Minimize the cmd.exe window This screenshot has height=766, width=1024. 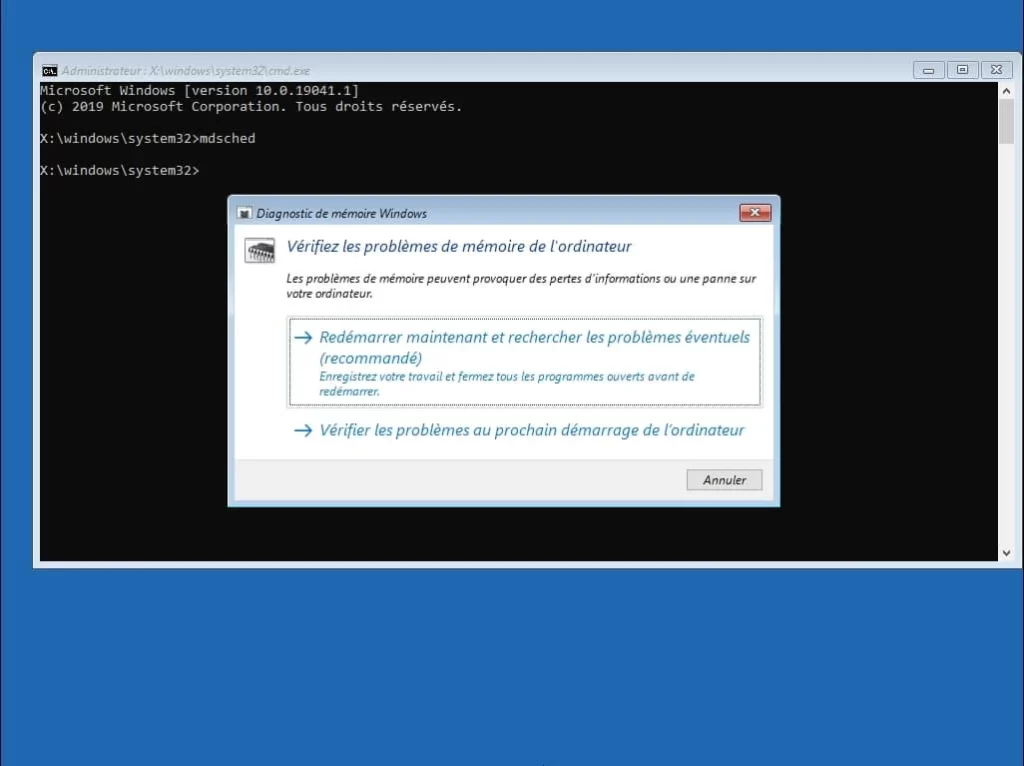coord(928,70)
